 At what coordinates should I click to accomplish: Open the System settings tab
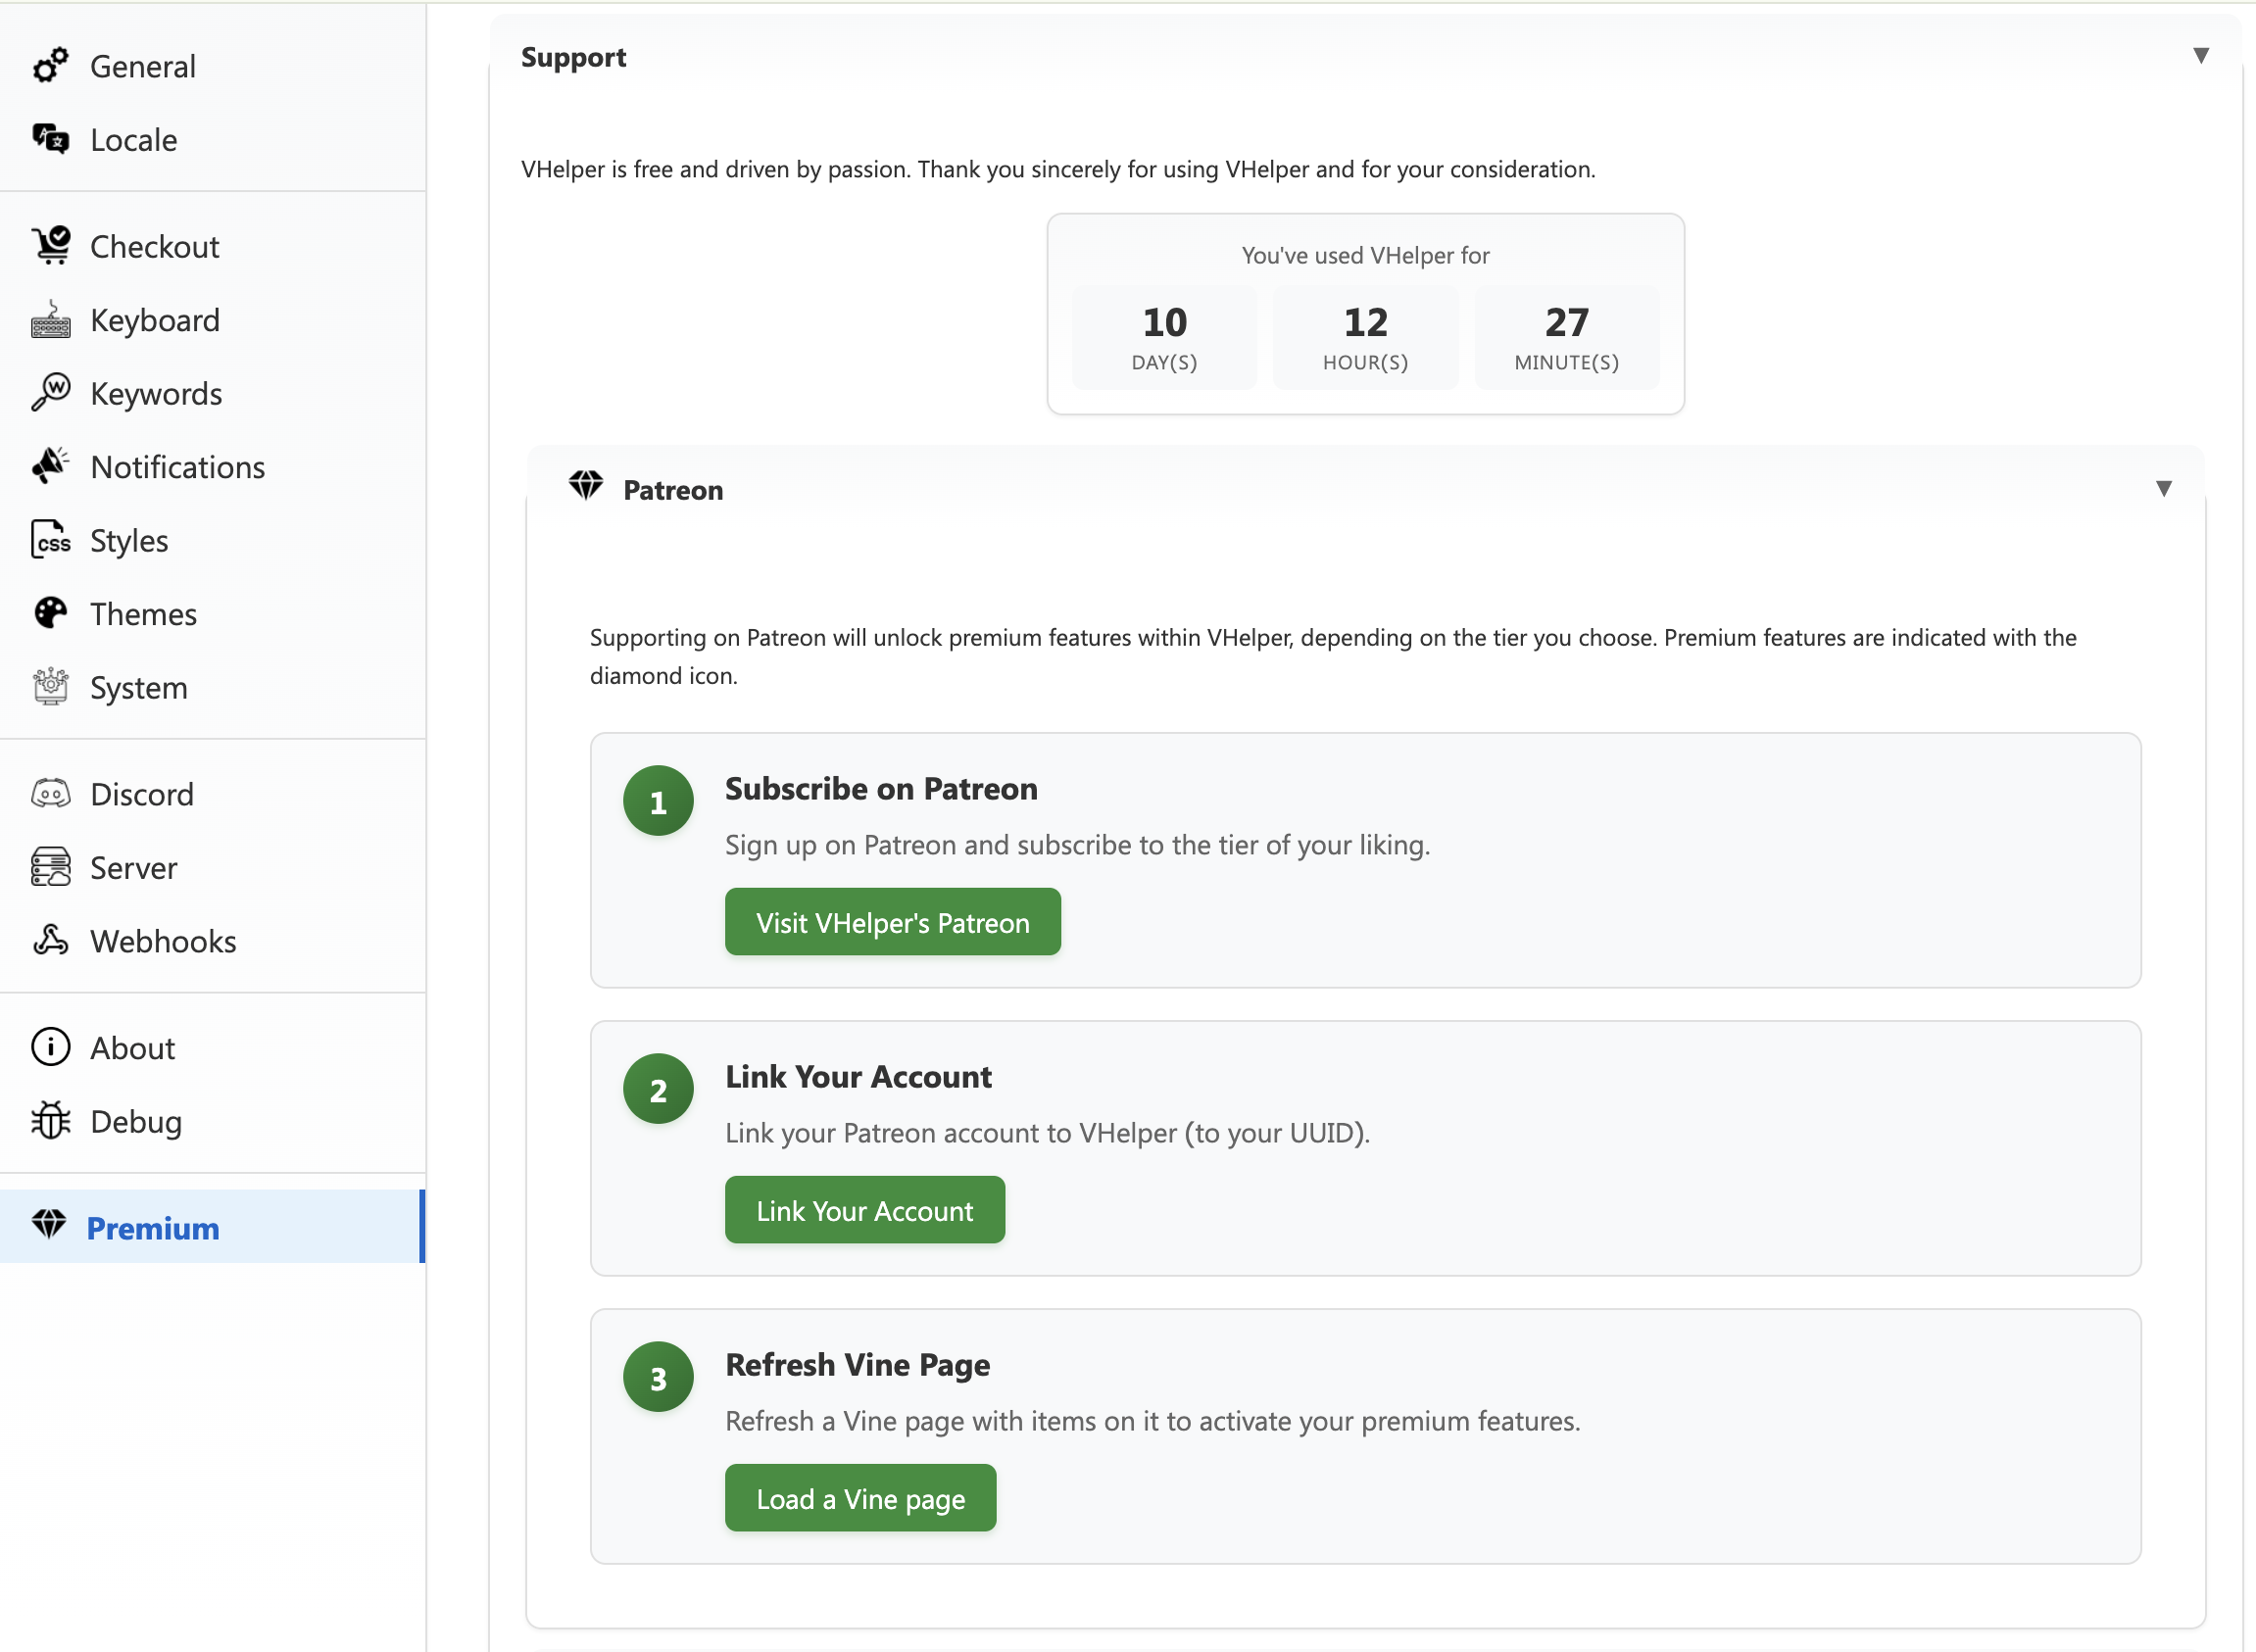point(138,688)
